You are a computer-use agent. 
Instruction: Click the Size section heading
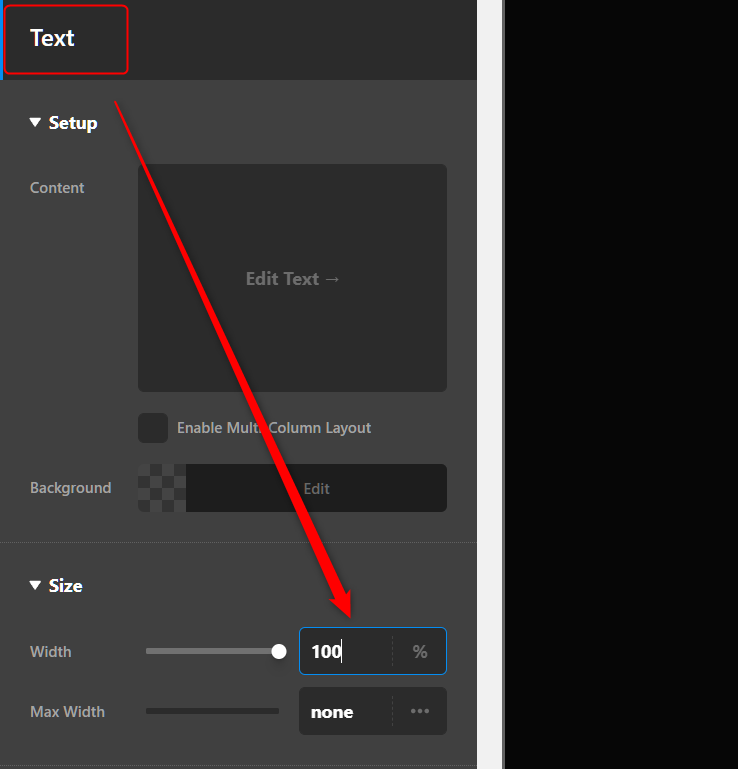pos(65,585)
